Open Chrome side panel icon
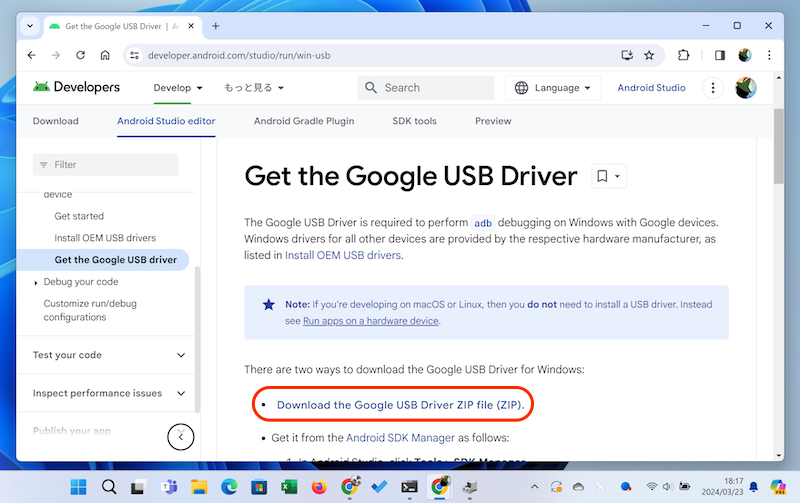The image size is (800, 503). 718,55
